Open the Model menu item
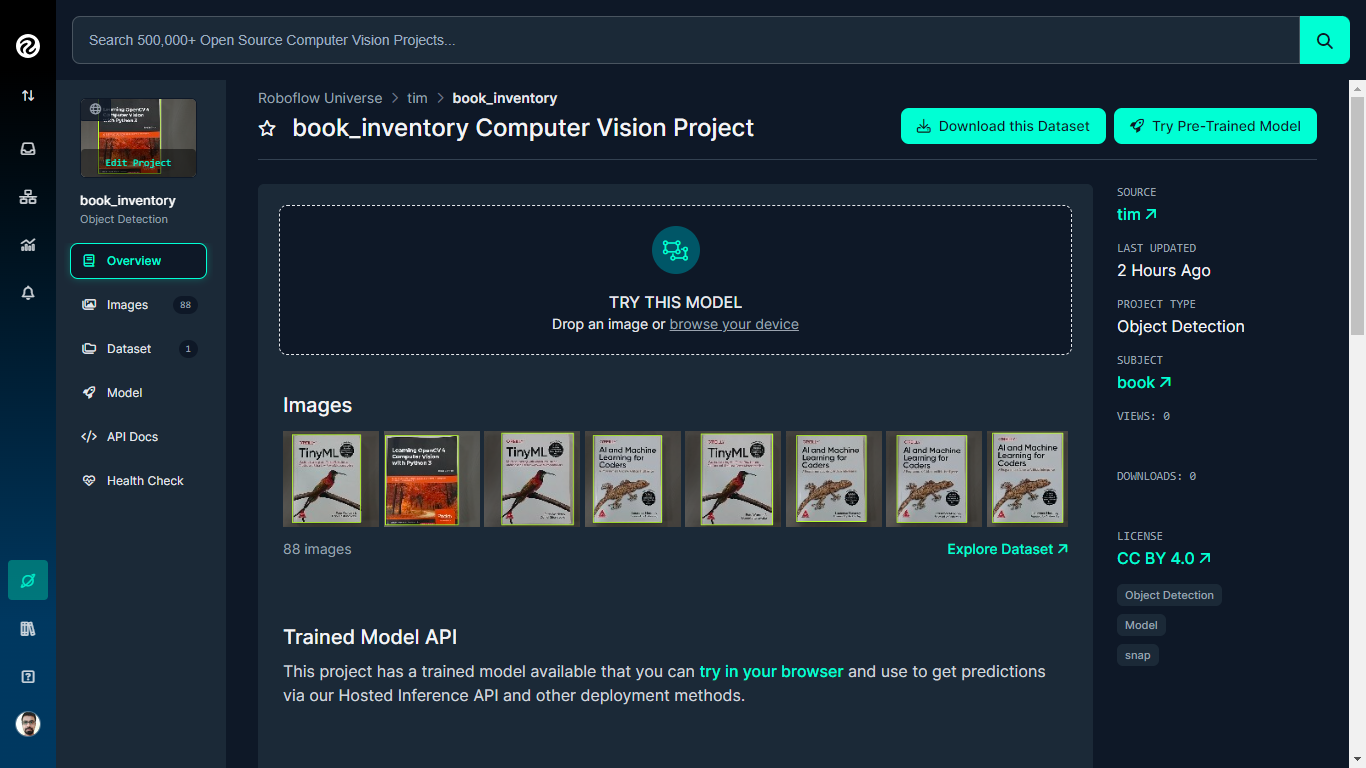1366x768 pixels. pyautogui.click(x=138, y=393)
